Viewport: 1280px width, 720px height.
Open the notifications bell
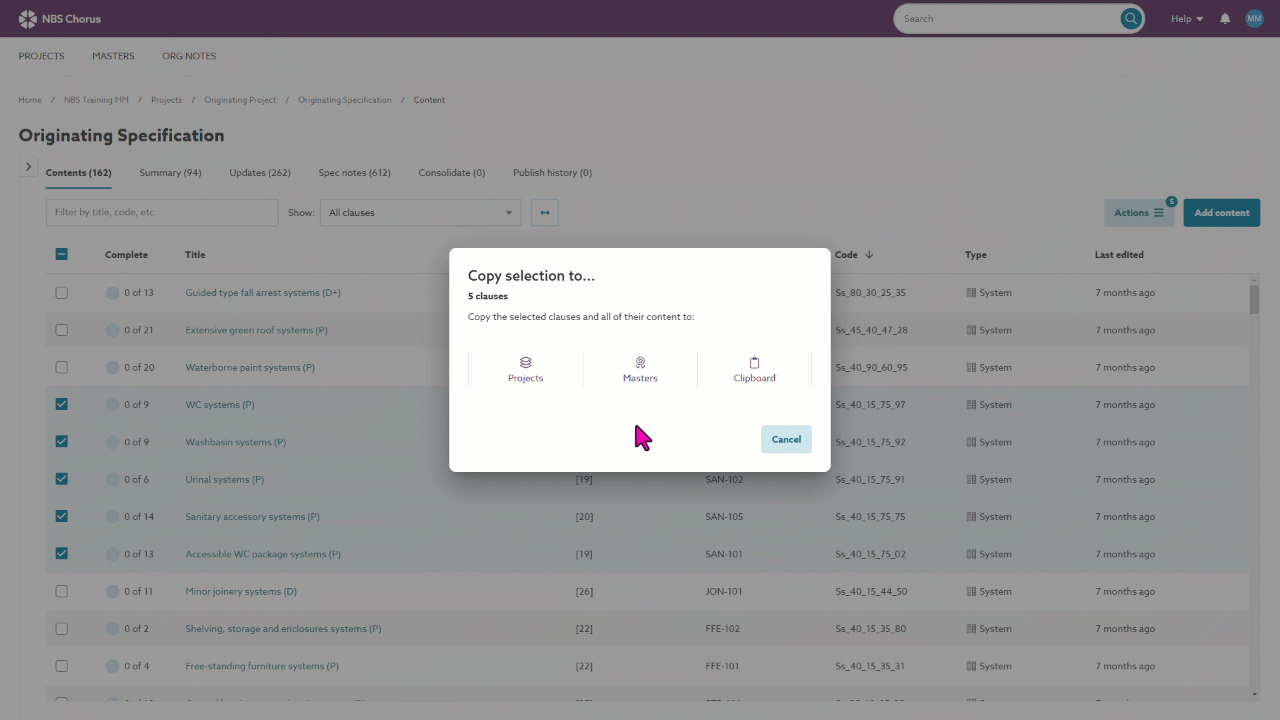pos(1225,19)
